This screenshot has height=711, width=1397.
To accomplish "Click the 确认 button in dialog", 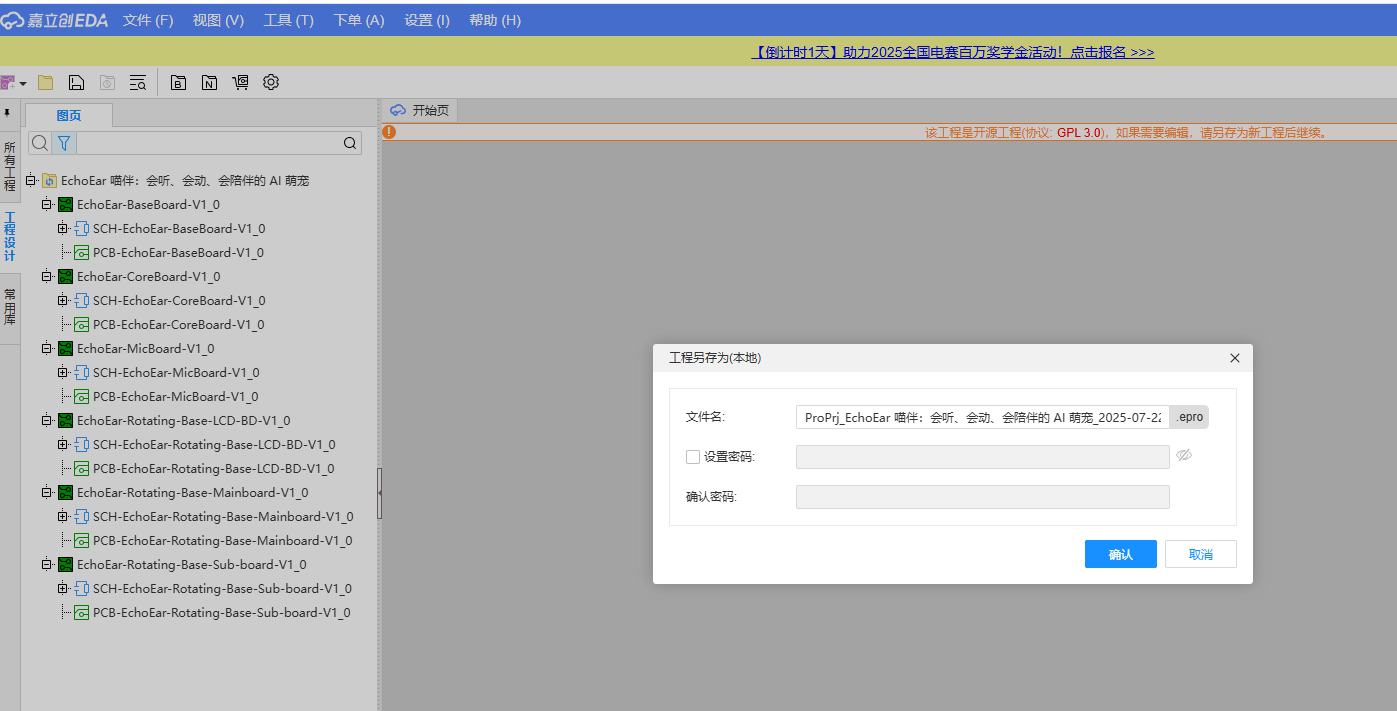I will click(1120, 554).
